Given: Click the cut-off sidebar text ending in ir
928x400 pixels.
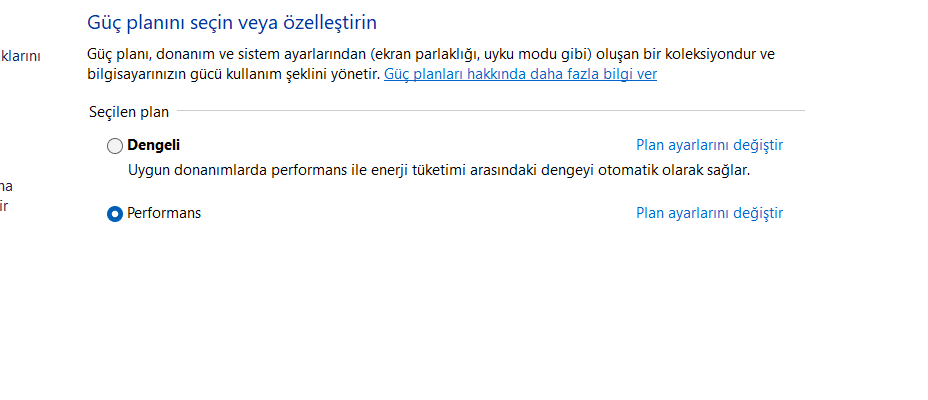Looking at the screenshot, I should (4, 206).
